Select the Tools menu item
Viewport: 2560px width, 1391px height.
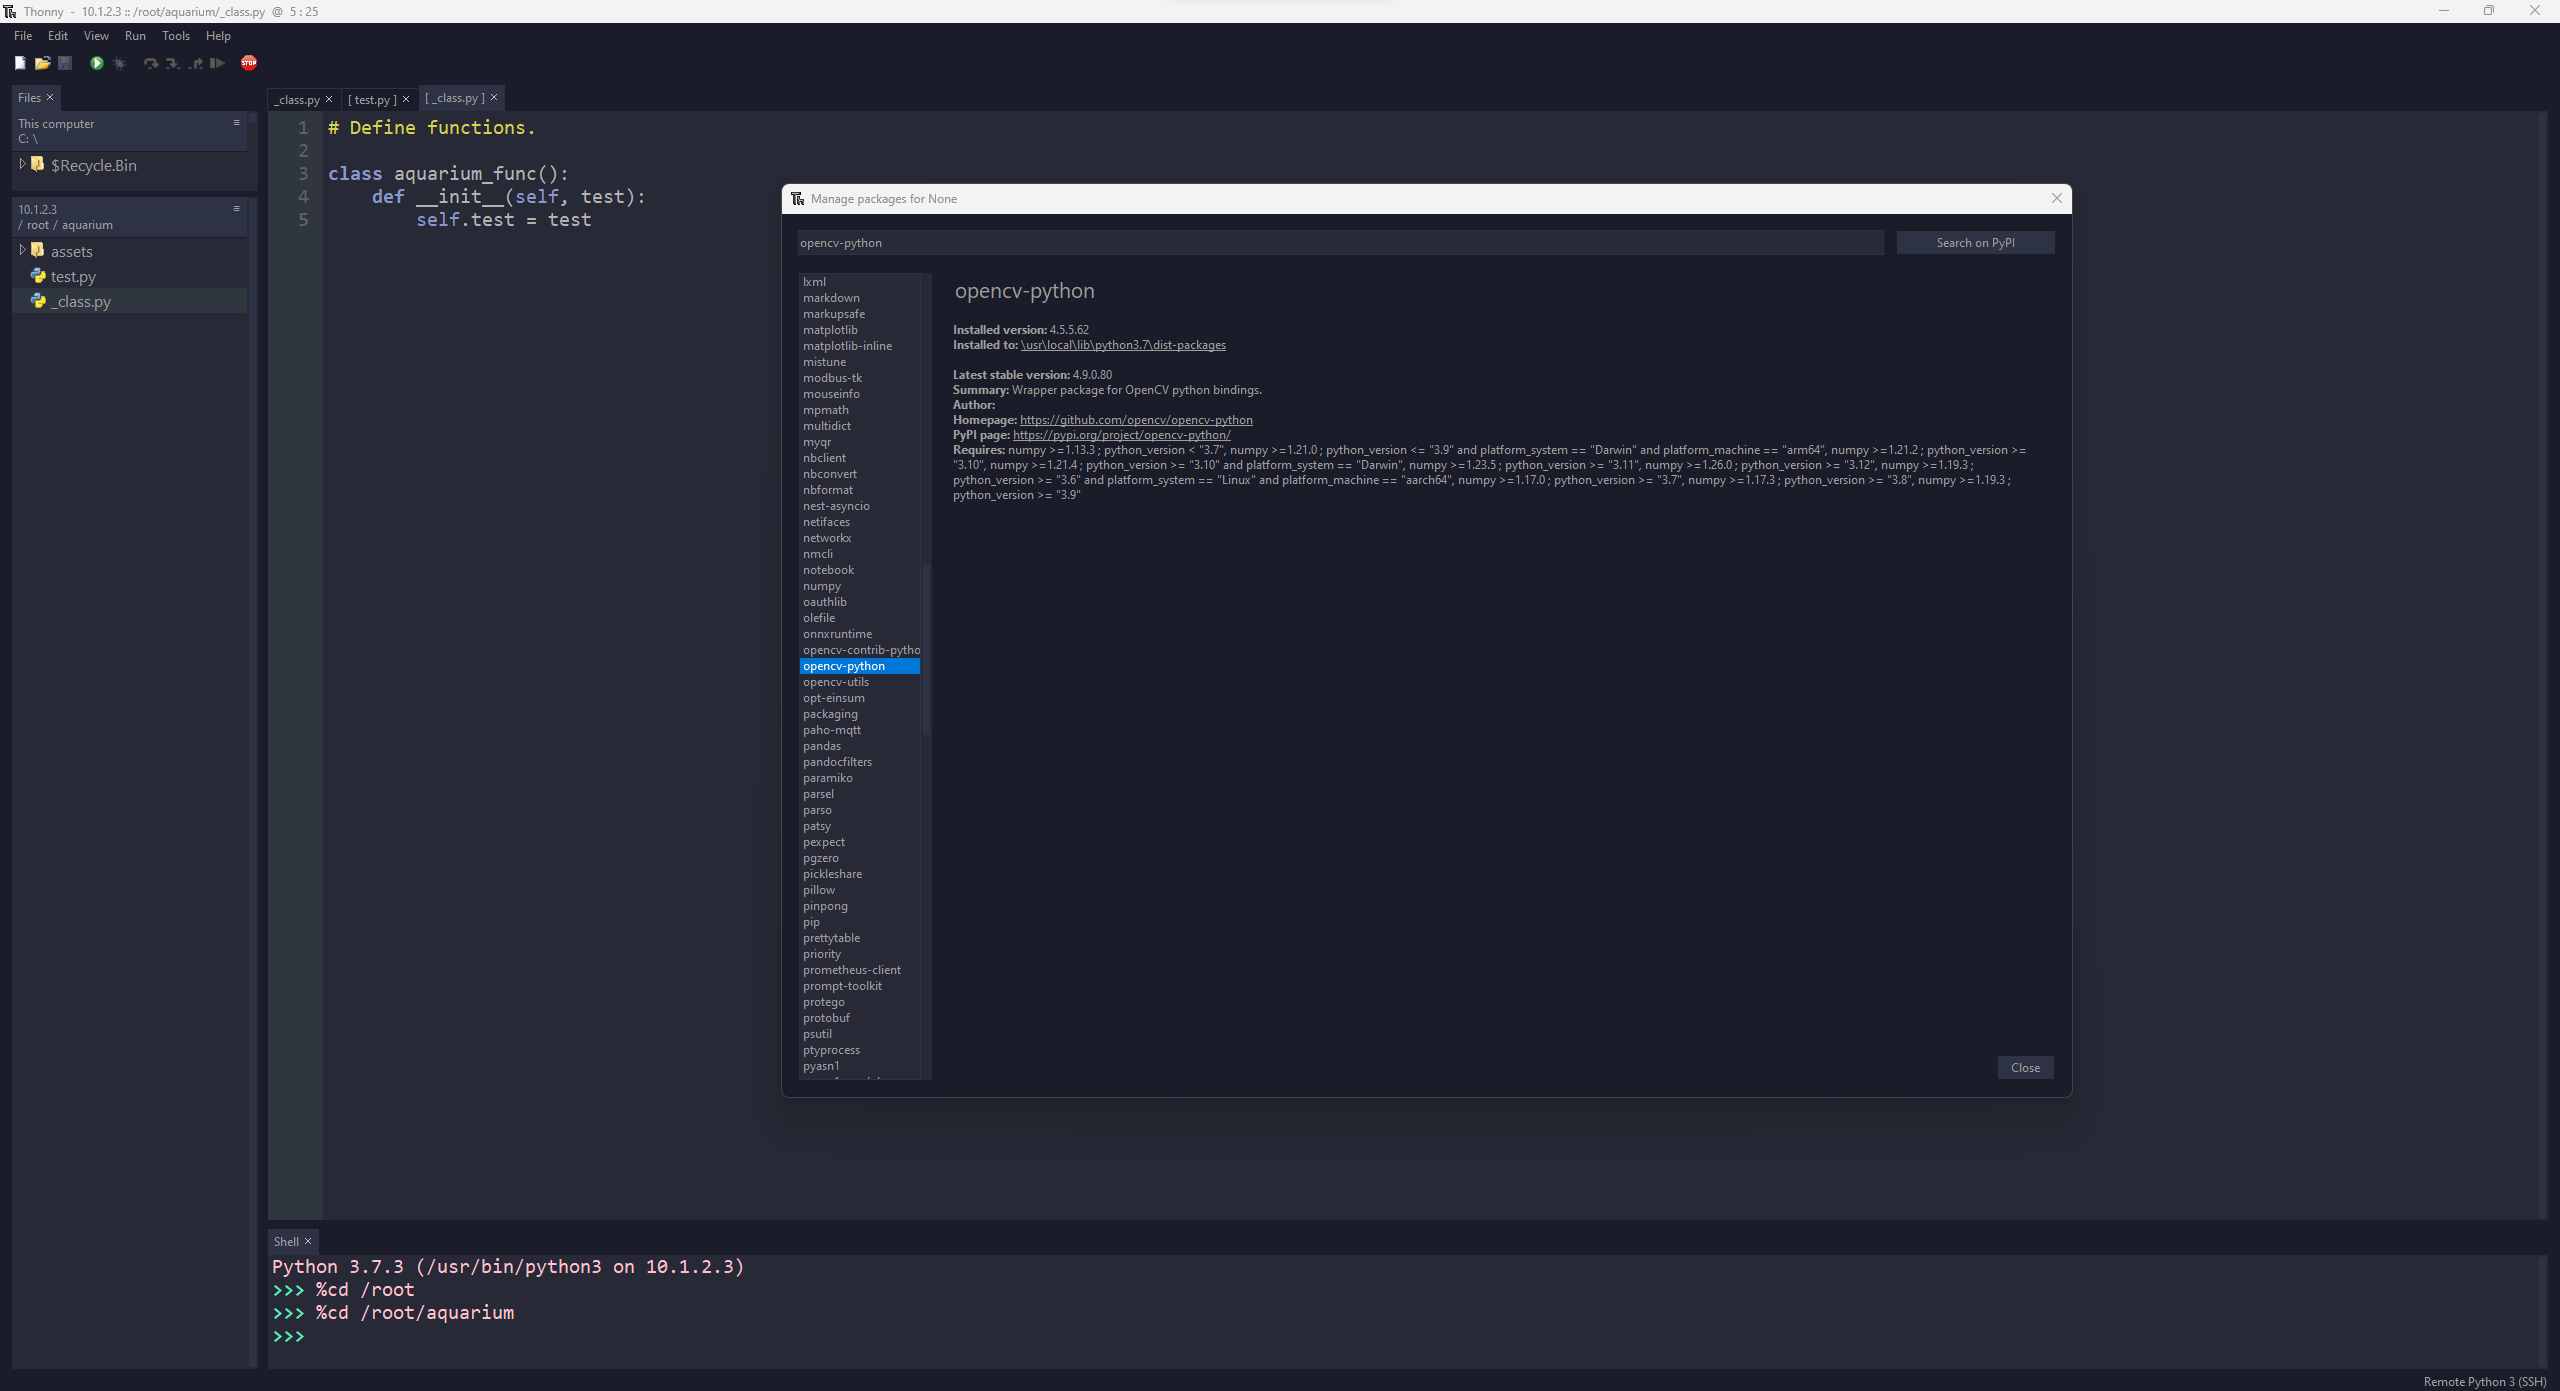(171, 36)
